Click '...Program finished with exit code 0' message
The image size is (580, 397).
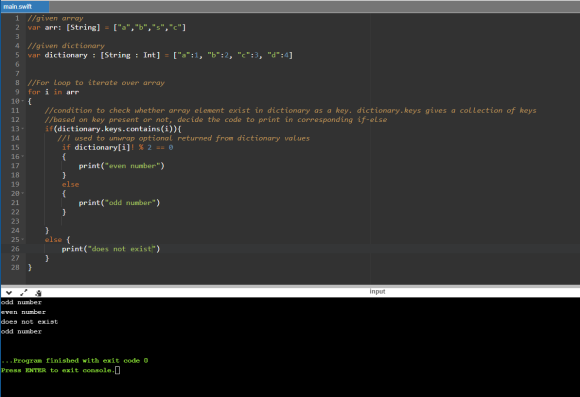coord(75,360)
